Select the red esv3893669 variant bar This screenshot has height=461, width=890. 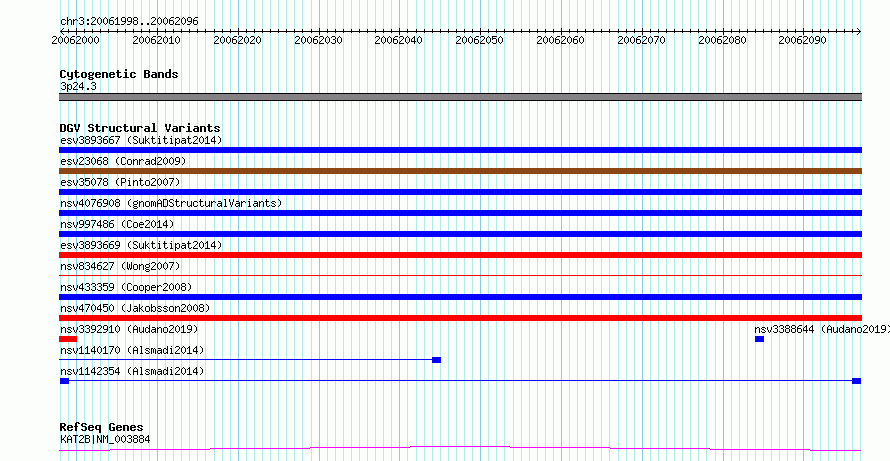[460, 255]
